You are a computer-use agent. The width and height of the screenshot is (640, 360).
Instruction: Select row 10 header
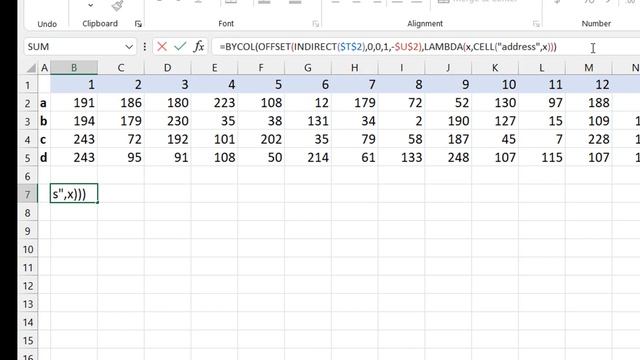(28, 249)
